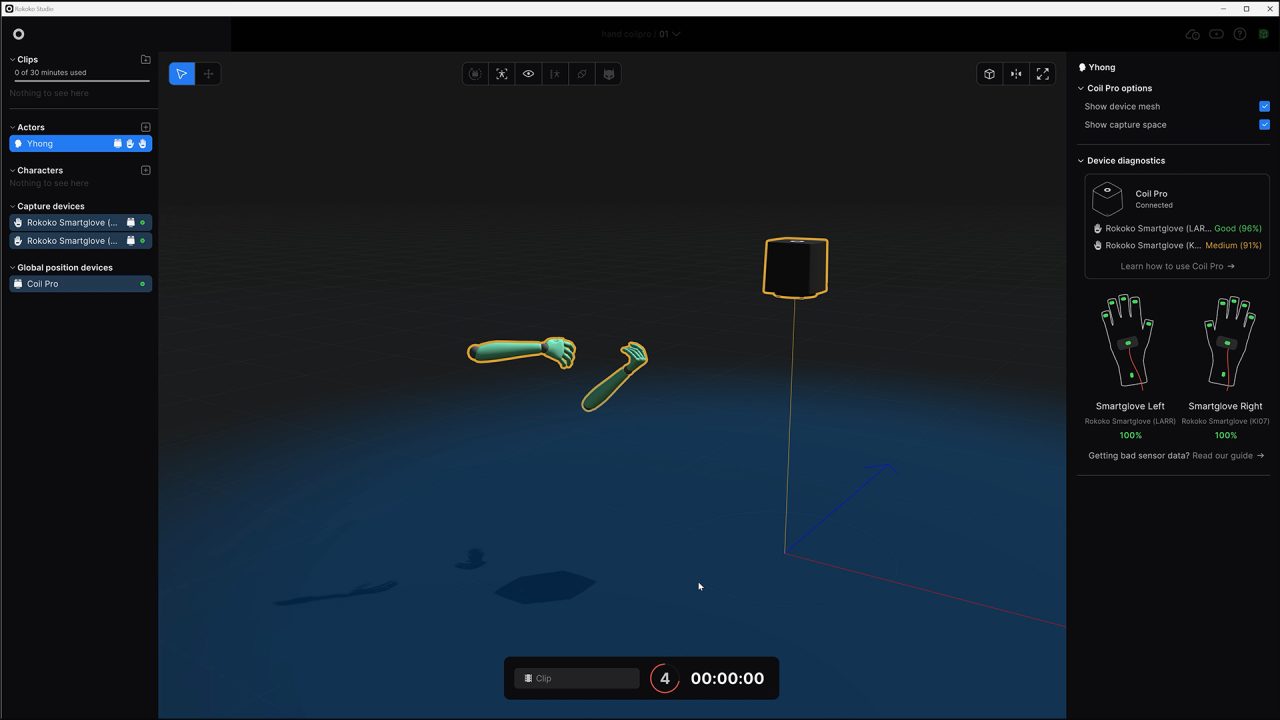Viewport: 1280px width, 720px height.
Task: Open the eye visibility tool in the top toolbar
Action: coord(528,73)
